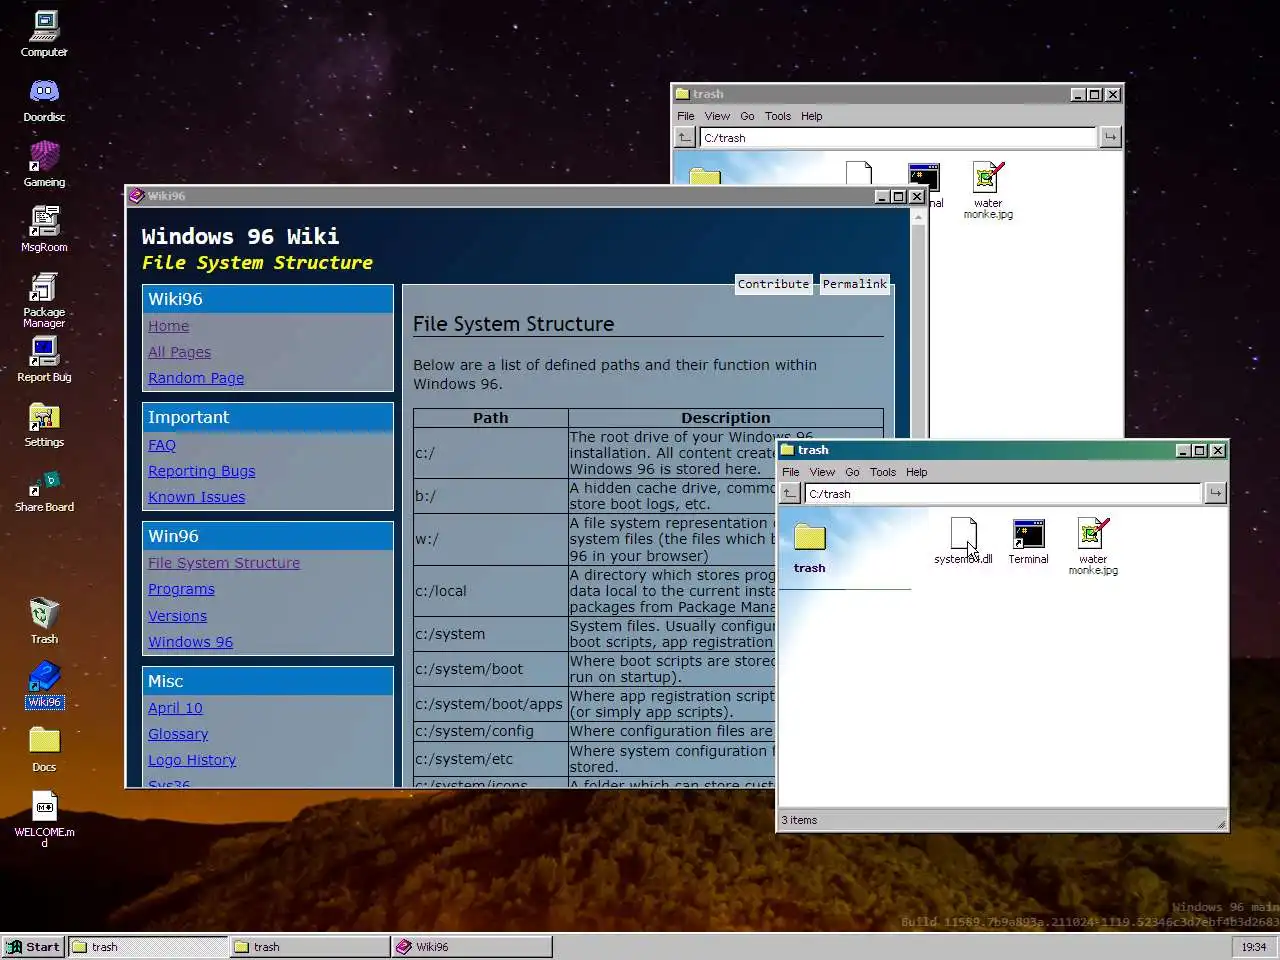Screen dimensions: 1280x960
Task: Open the Go menu in front trash window
Action: pyautogui.click(x=852, y=472)
